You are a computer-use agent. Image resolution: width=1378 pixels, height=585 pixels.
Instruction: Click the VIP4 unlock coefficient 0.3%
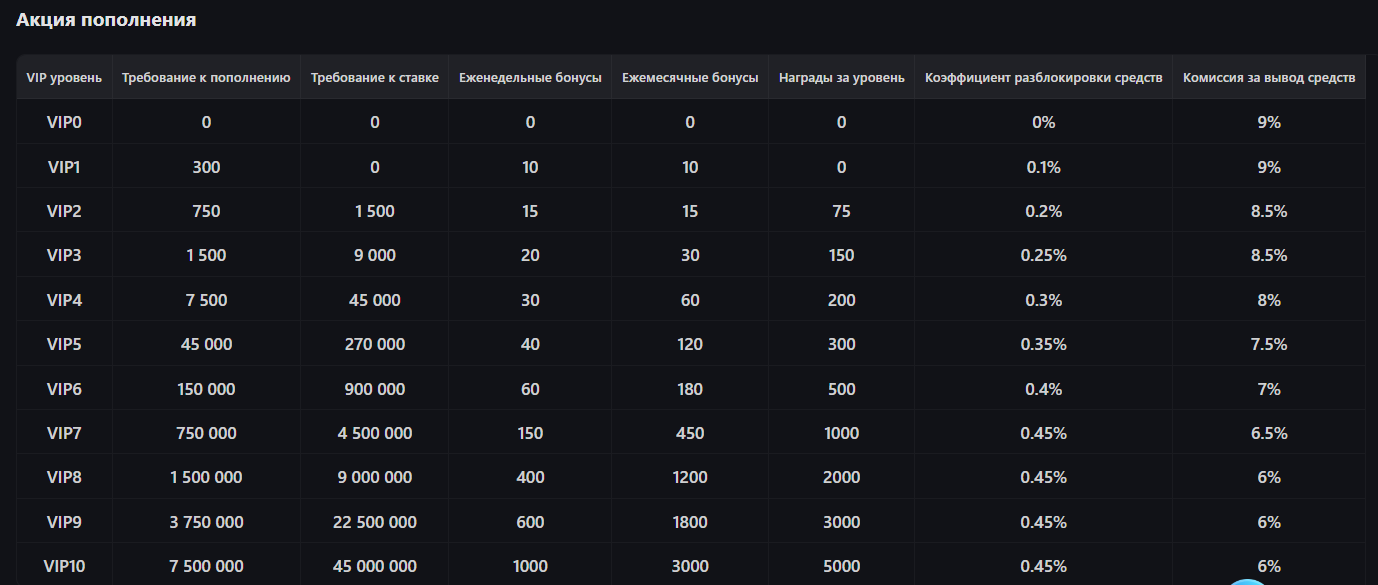point(1043,300)
